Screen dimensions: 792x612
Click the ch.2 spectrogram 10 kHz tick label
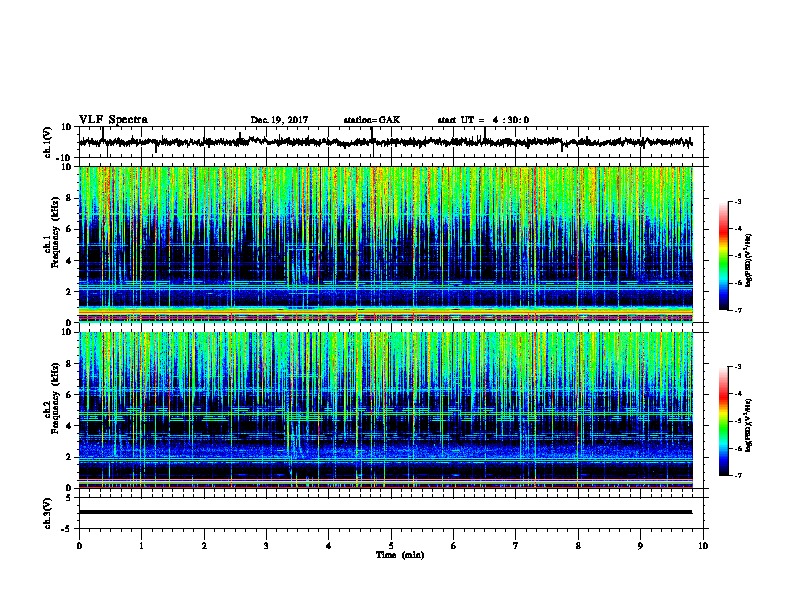(x=67, y=332)
